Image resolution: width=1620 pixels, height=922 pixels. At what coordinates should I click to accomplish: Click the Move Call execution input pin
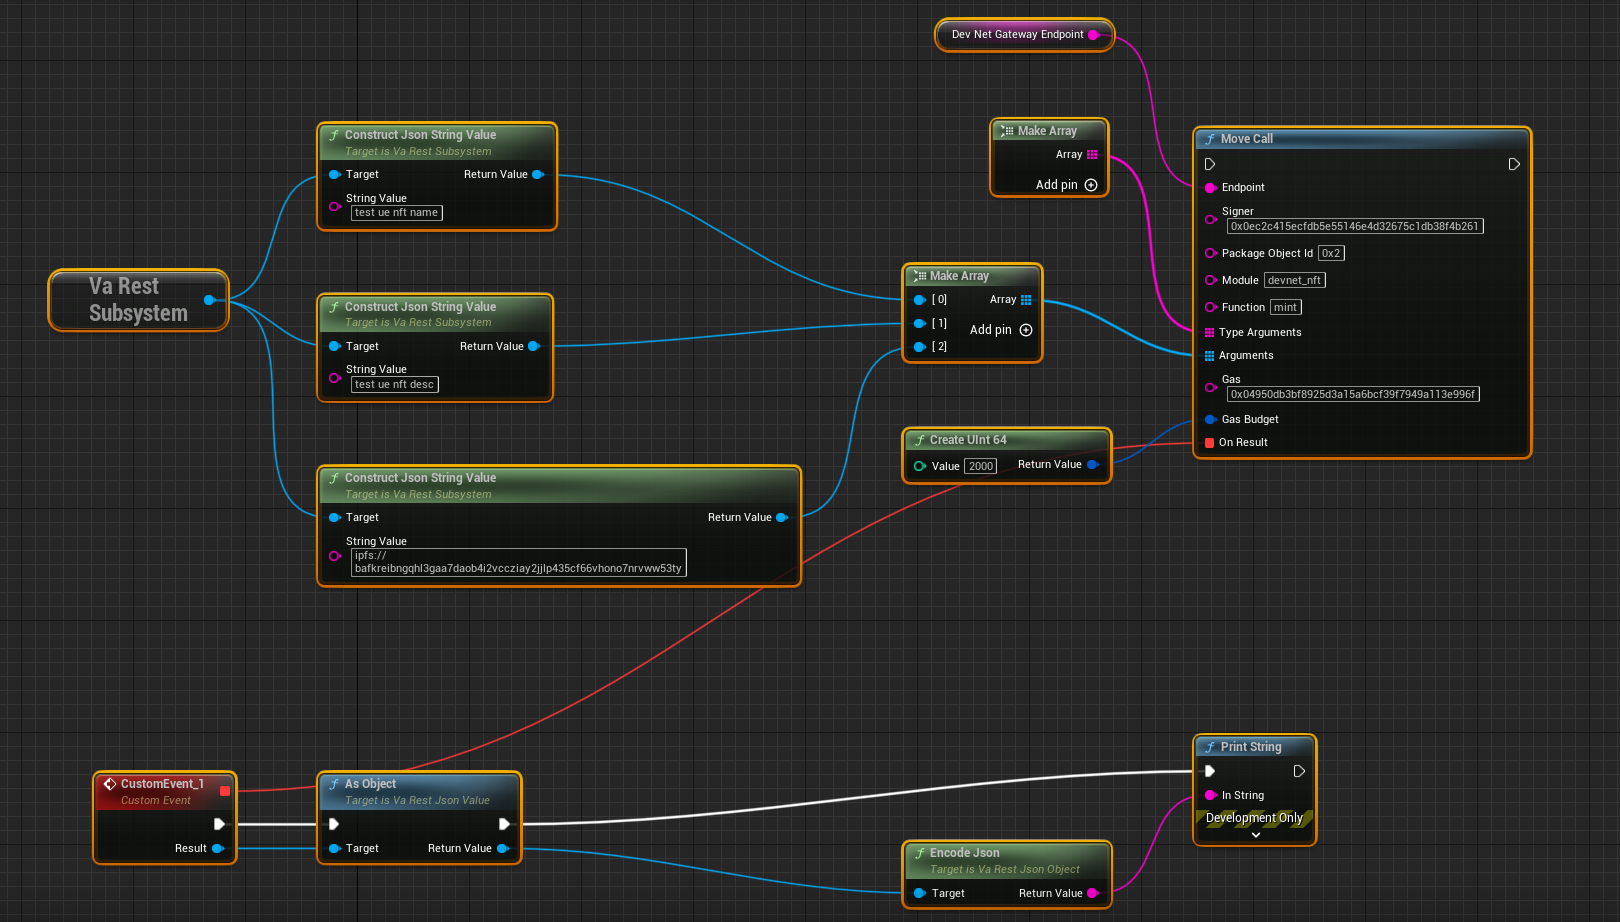[x=1210, y=164]
